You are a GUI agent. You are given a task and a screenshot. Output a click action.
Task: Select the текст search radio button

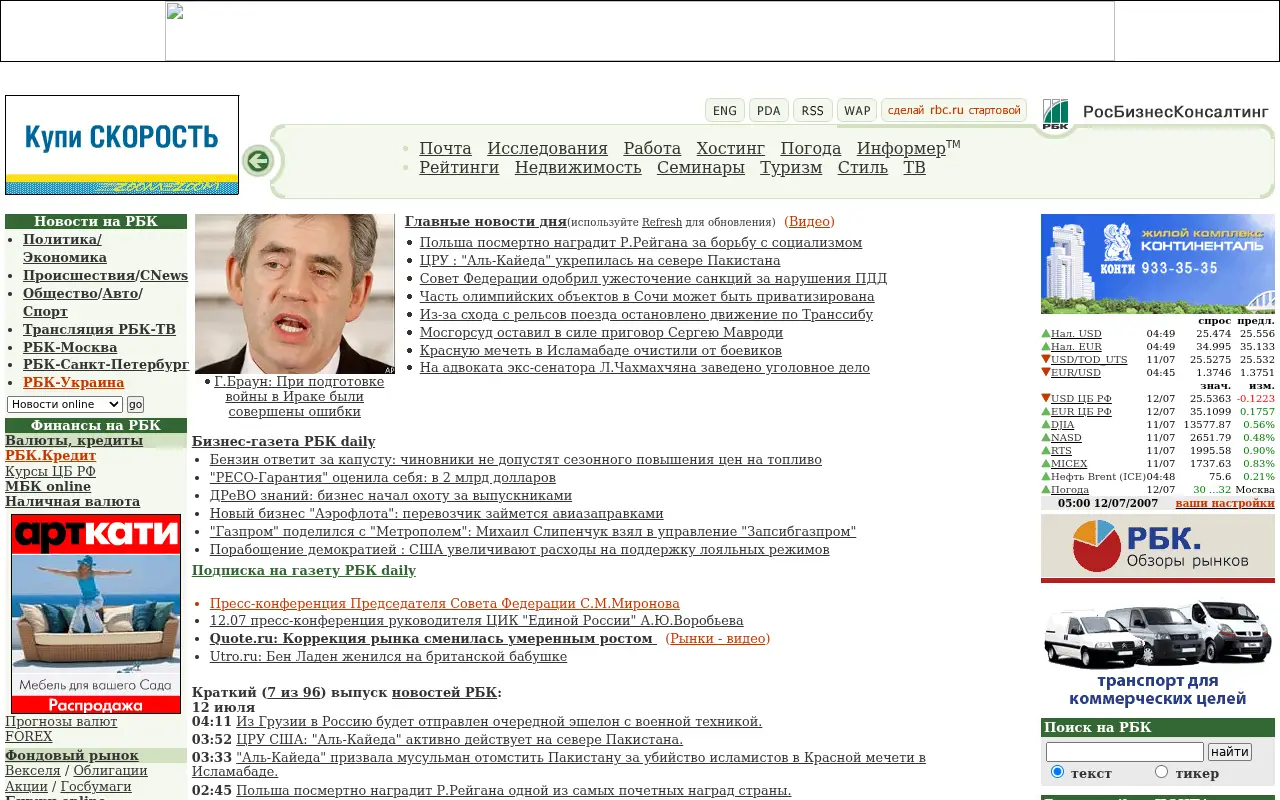click(x=1057, y=772)
